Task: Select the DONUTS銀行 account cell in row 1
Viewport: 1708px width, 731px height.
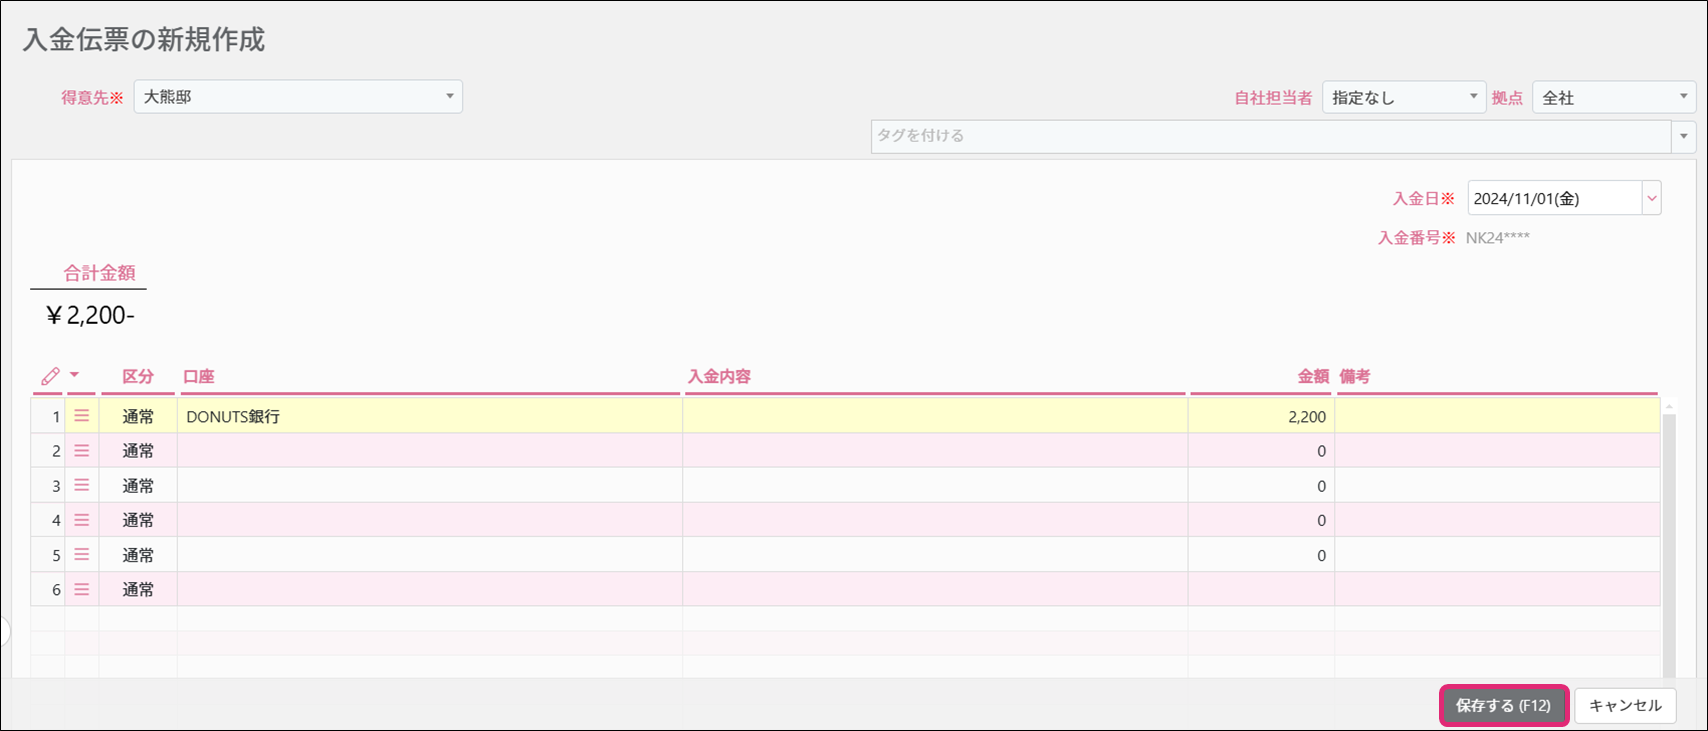Action: 430,416
